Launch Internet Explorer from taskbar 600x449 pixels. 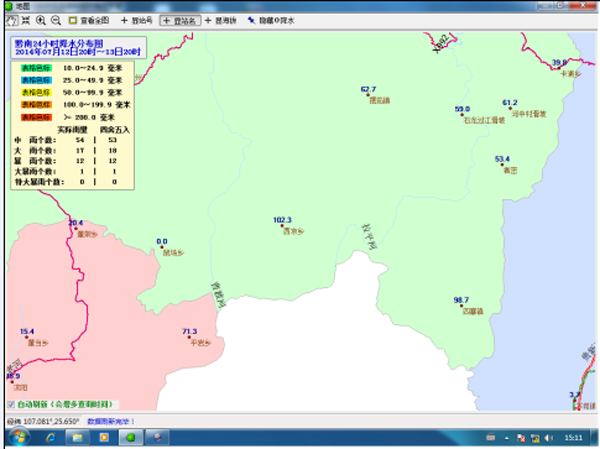click(x=51, y=438)
